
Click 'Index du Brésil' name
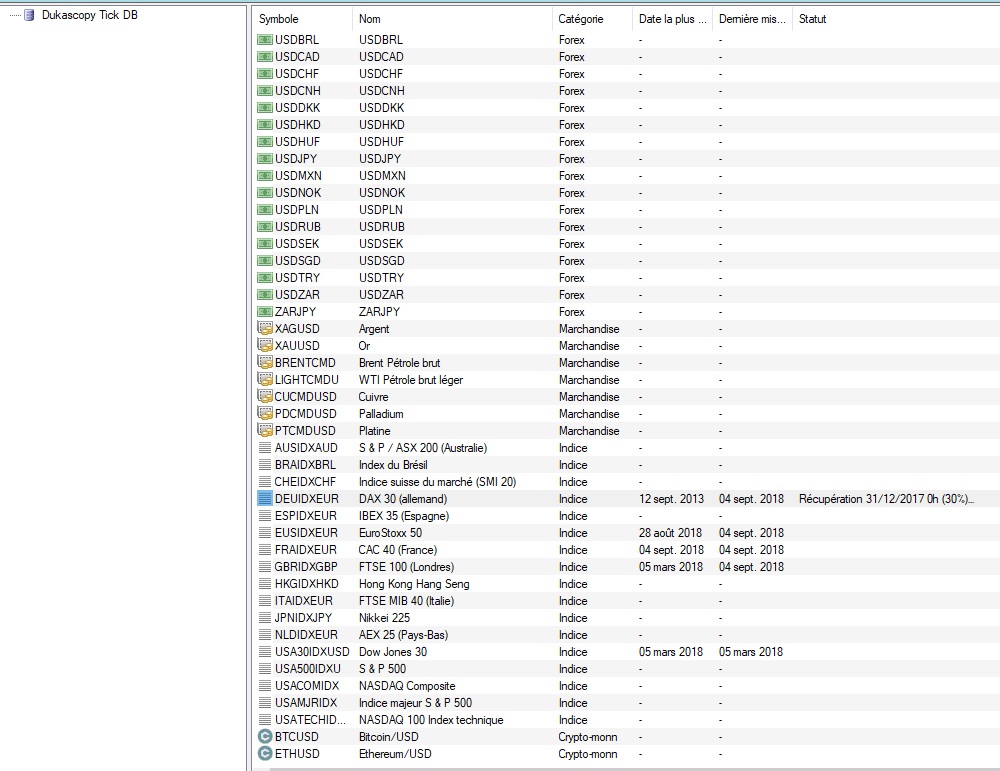[393, 465]
